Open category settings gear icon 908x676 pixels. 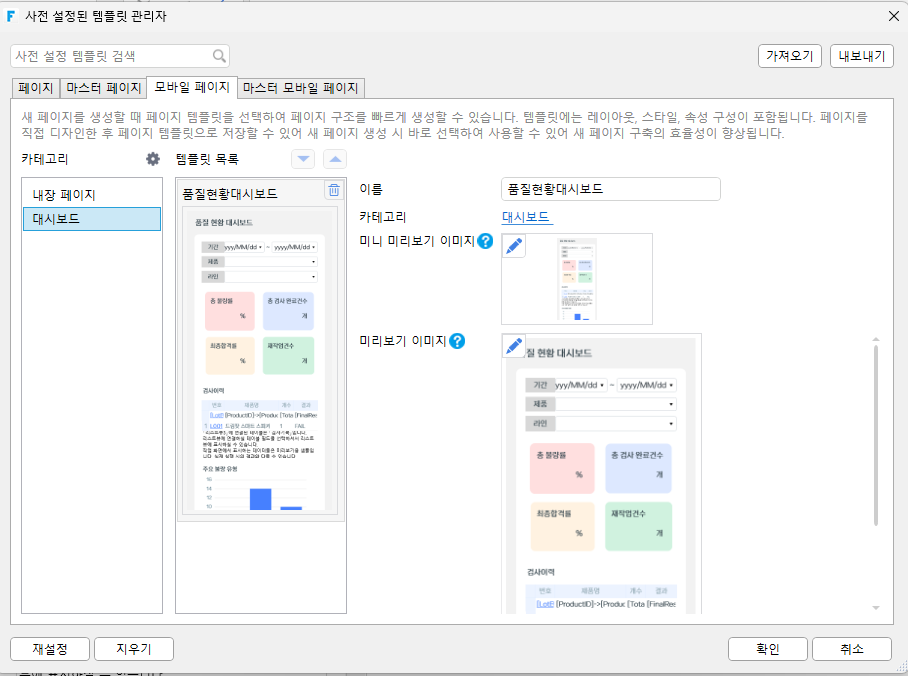point(153,159)
